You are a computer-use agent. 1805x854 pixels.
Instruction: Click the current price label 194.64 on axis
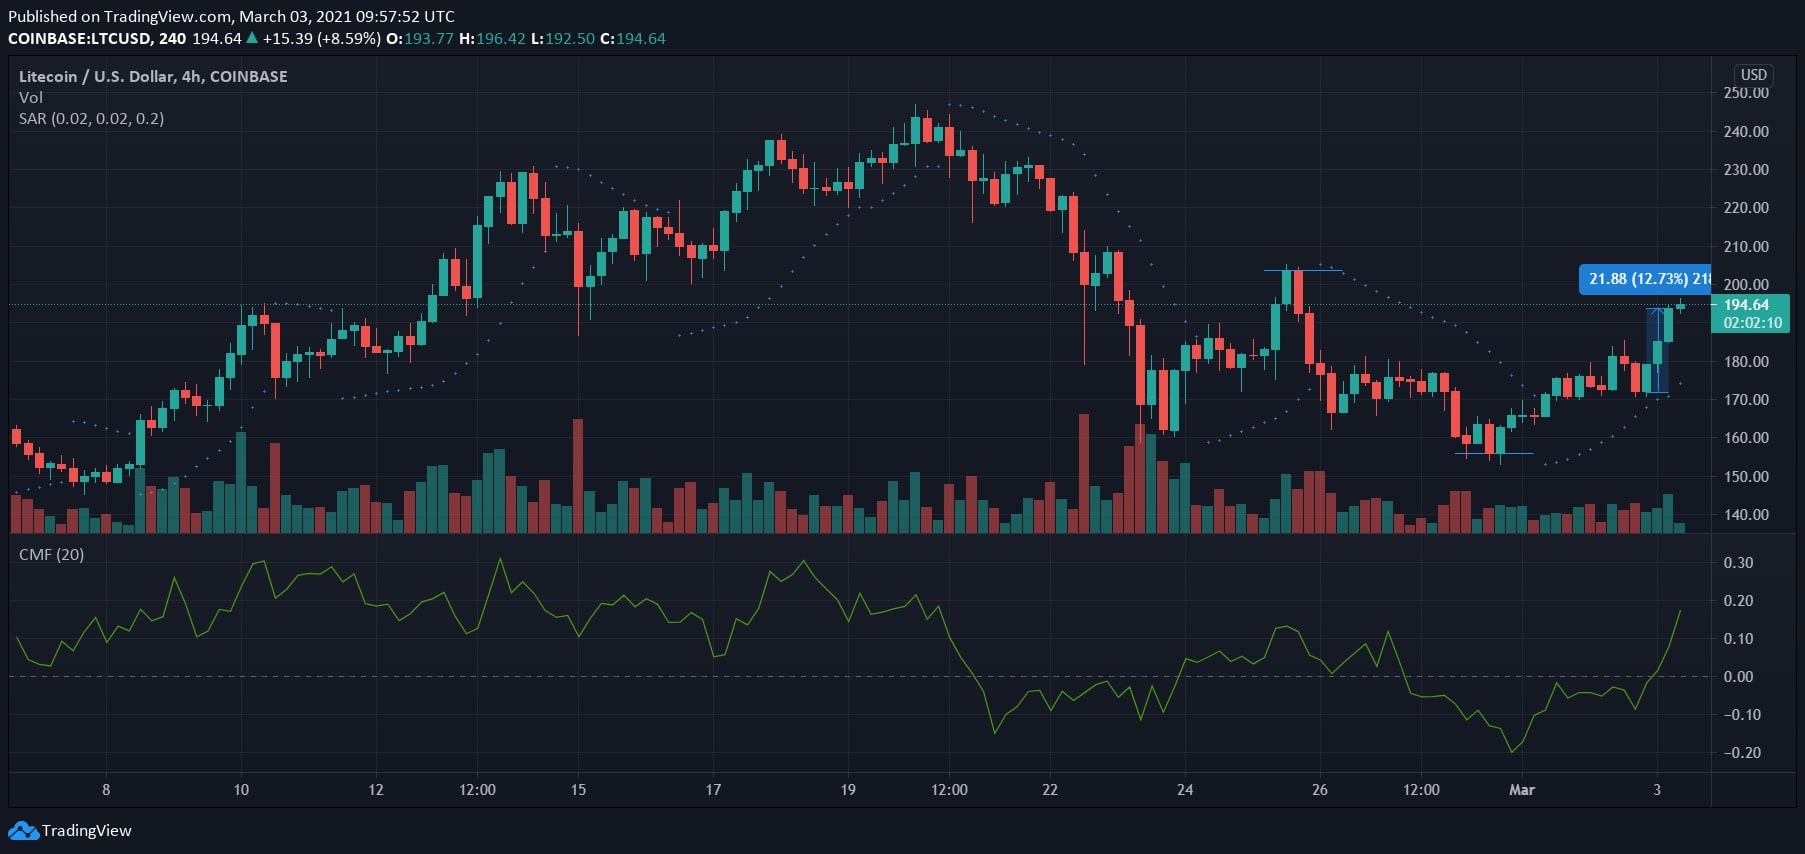(1746, 305)
